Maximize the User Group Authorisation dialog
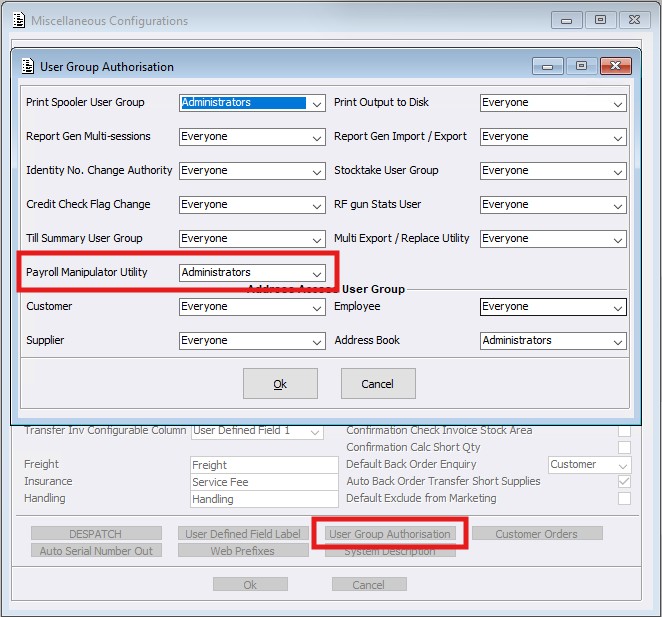The height and width of the screenshot is (617, 662). 580,66
